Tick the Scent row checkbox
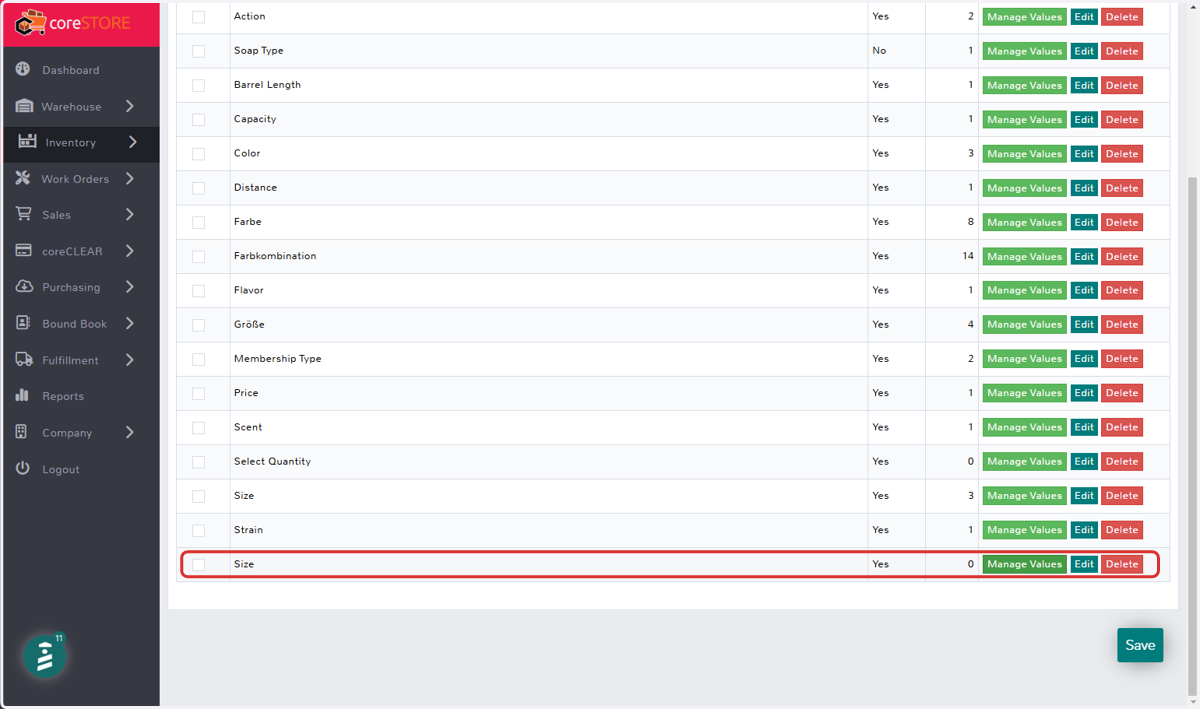The height and width of the screenshot is (709, 1200). tap(198, 427)
